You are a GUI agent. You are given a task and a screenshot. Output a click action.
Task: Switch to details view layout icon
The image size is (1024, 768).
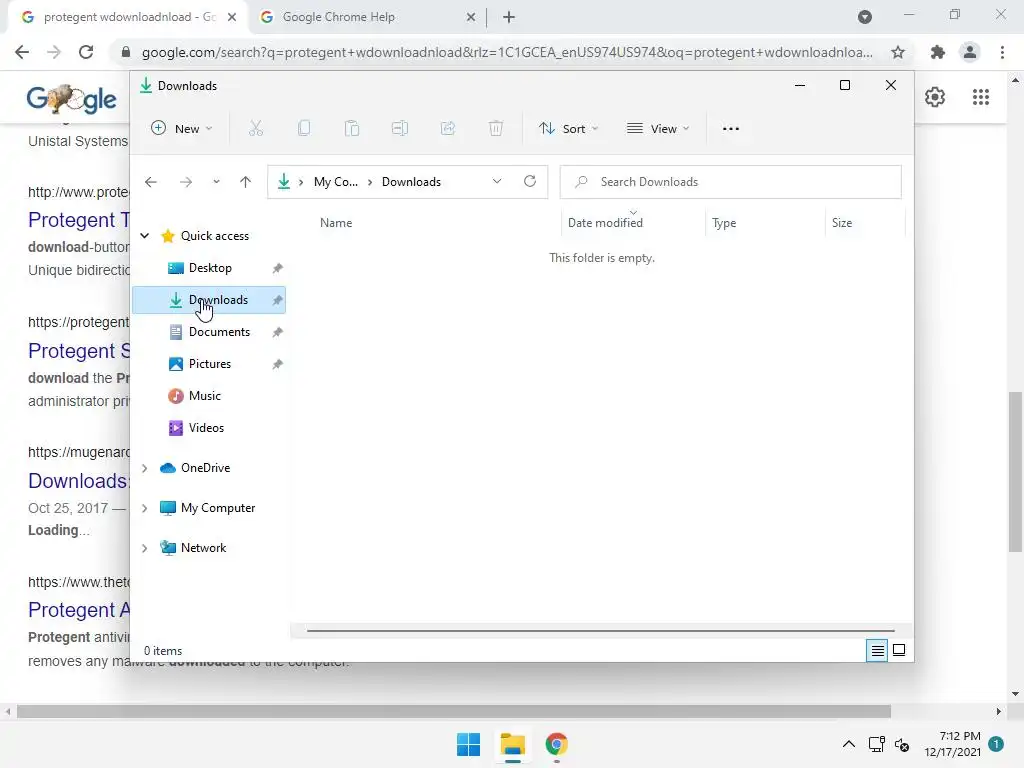tap(877, 650)
